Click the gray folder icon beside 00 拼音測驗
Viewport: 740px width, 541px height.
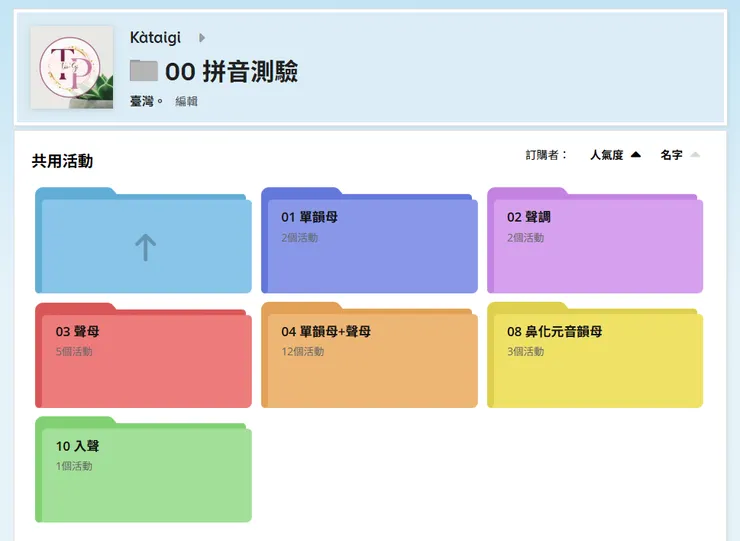(x=144, y=71)
